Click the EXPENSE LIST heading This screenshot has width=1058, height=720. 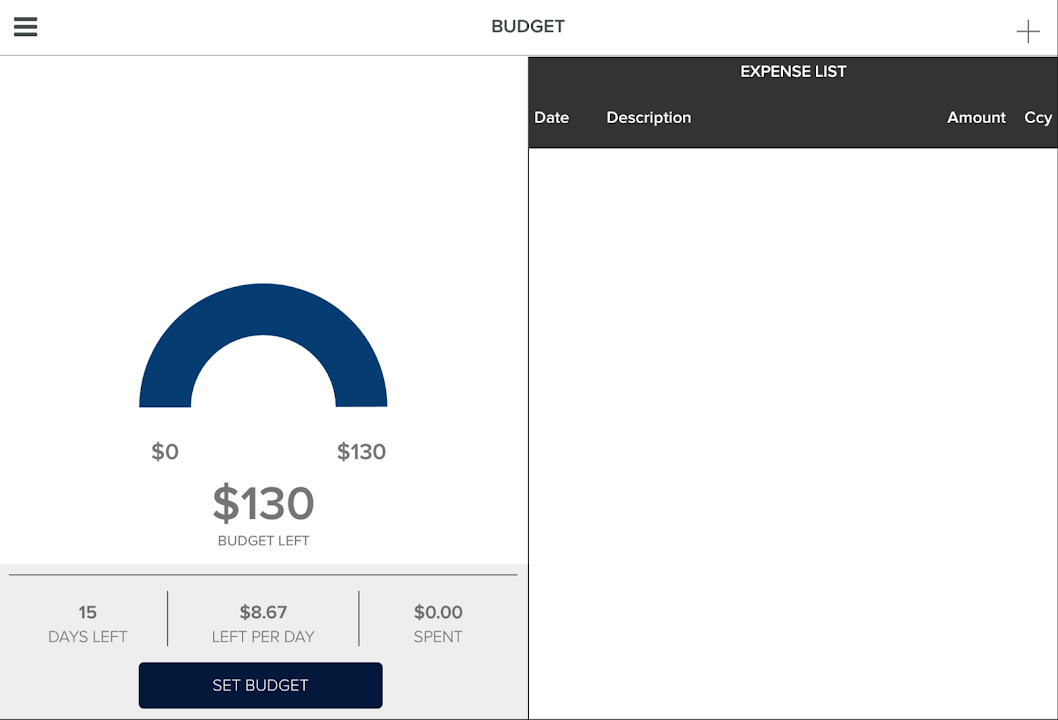click(x=793, y=72)
